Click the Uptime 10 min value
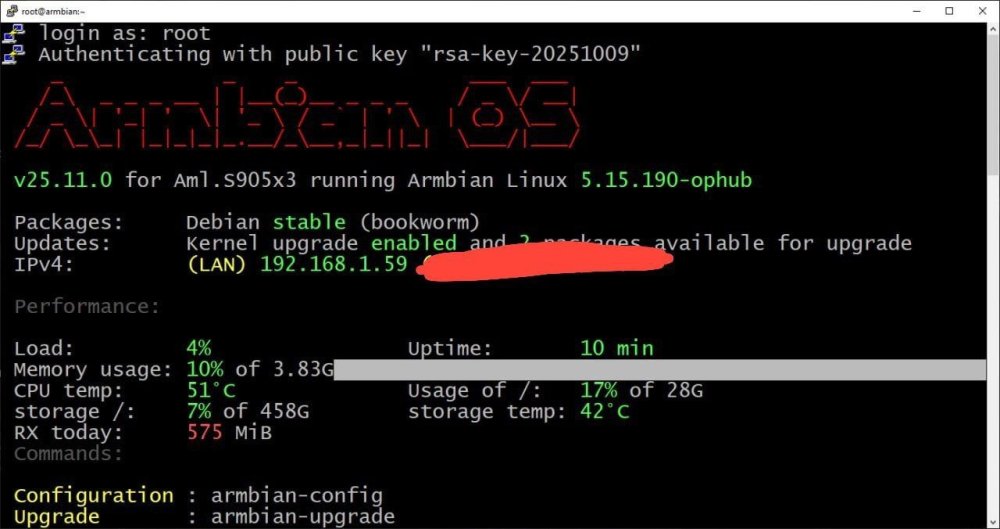The width and height of the screenshot is (1000, 529). point(617,348)
